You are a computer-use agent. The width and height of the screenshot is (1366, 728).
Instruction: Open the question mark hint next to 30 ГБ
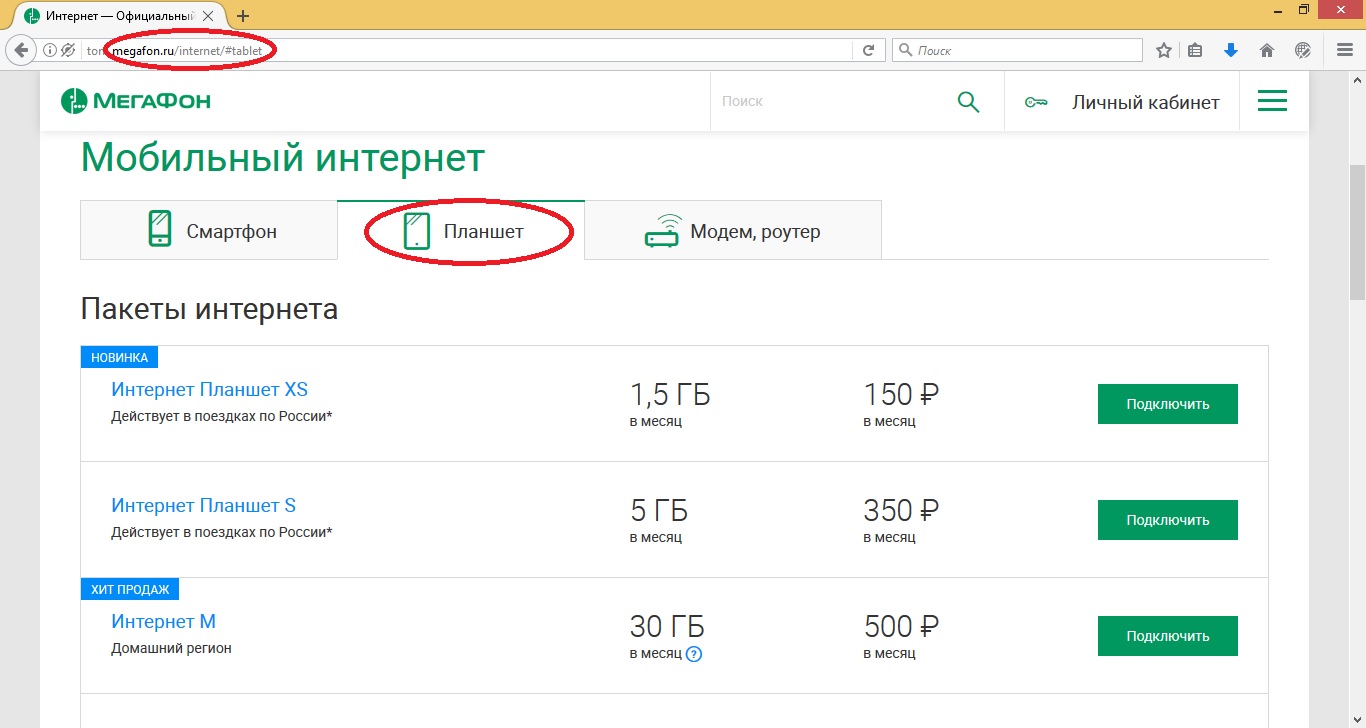tap(696, 654)
